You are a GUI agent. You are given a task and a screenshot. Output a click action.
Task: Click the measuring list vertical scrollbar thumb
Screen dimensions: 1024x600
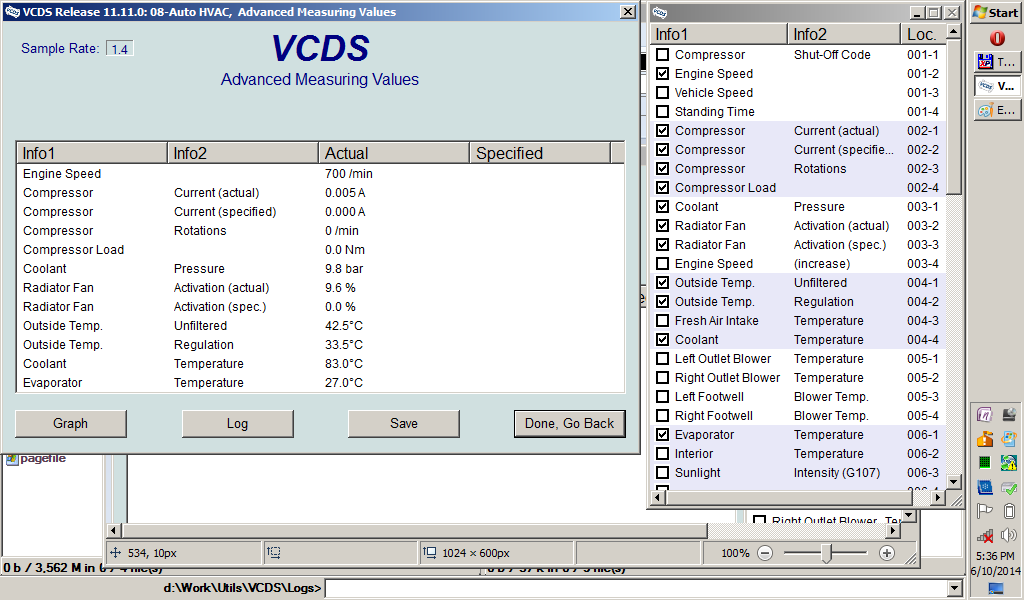(x=953, y=116)
